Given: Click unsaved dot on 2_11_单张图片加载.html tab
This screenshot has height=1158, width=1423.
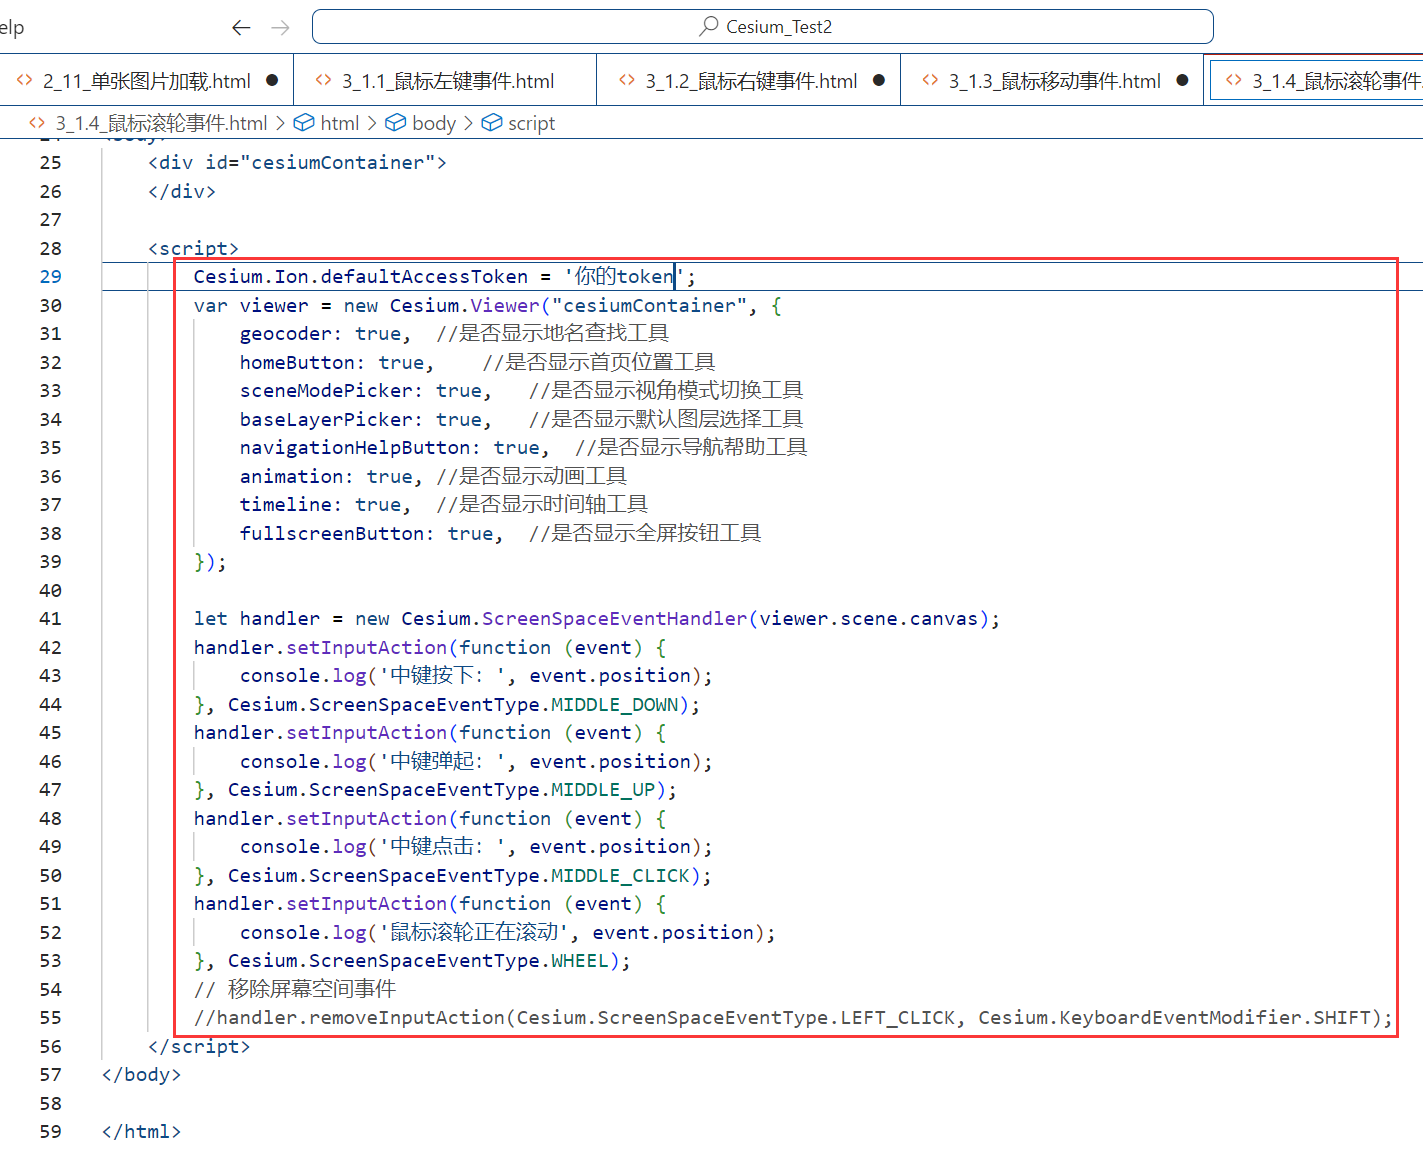Looking at the screenshot, I should click(x=272, y=80).
